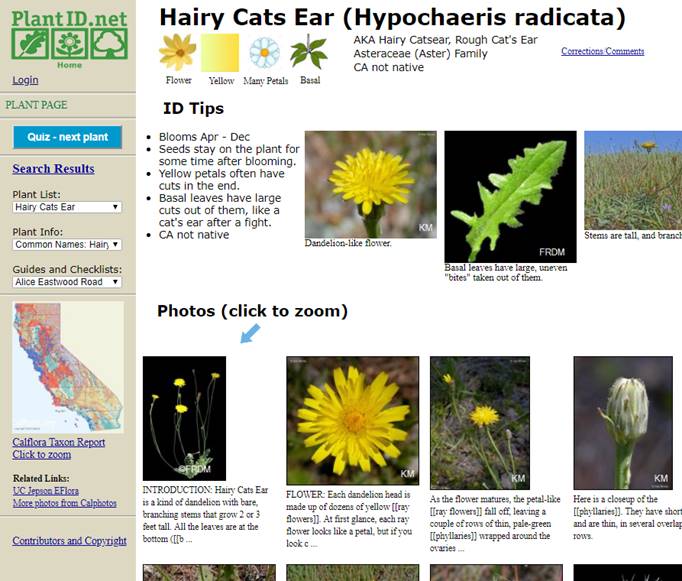
Task: Open the Search Results link
Action: point(53,169)
